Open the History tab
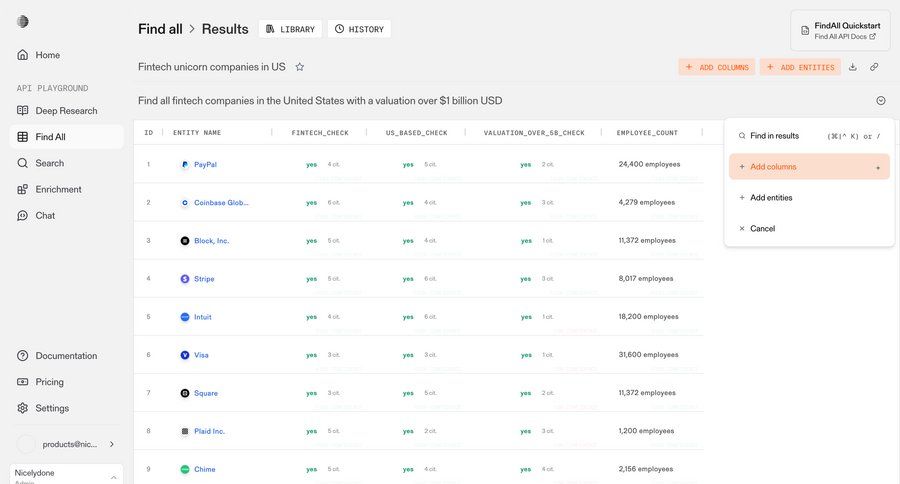Screen dimensions: 900x484 tap(359, 29)
